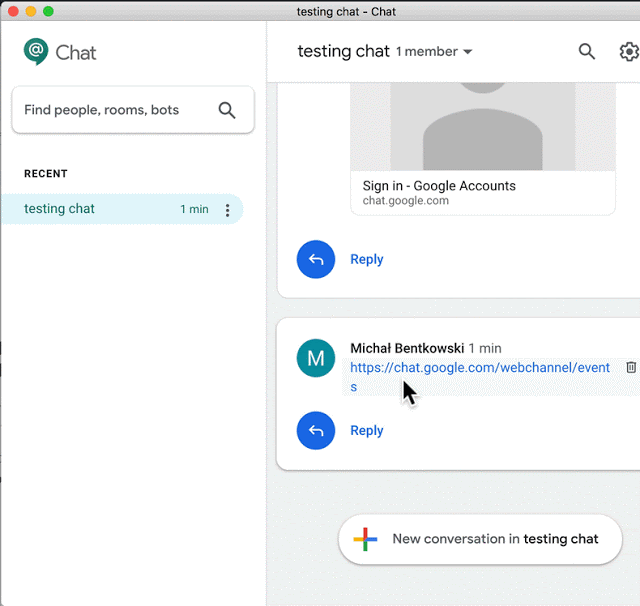This screenshot has height=606, width=640.
Task: Click the blue reply arrow under Michał's message
Action: [x=316, y=431]
